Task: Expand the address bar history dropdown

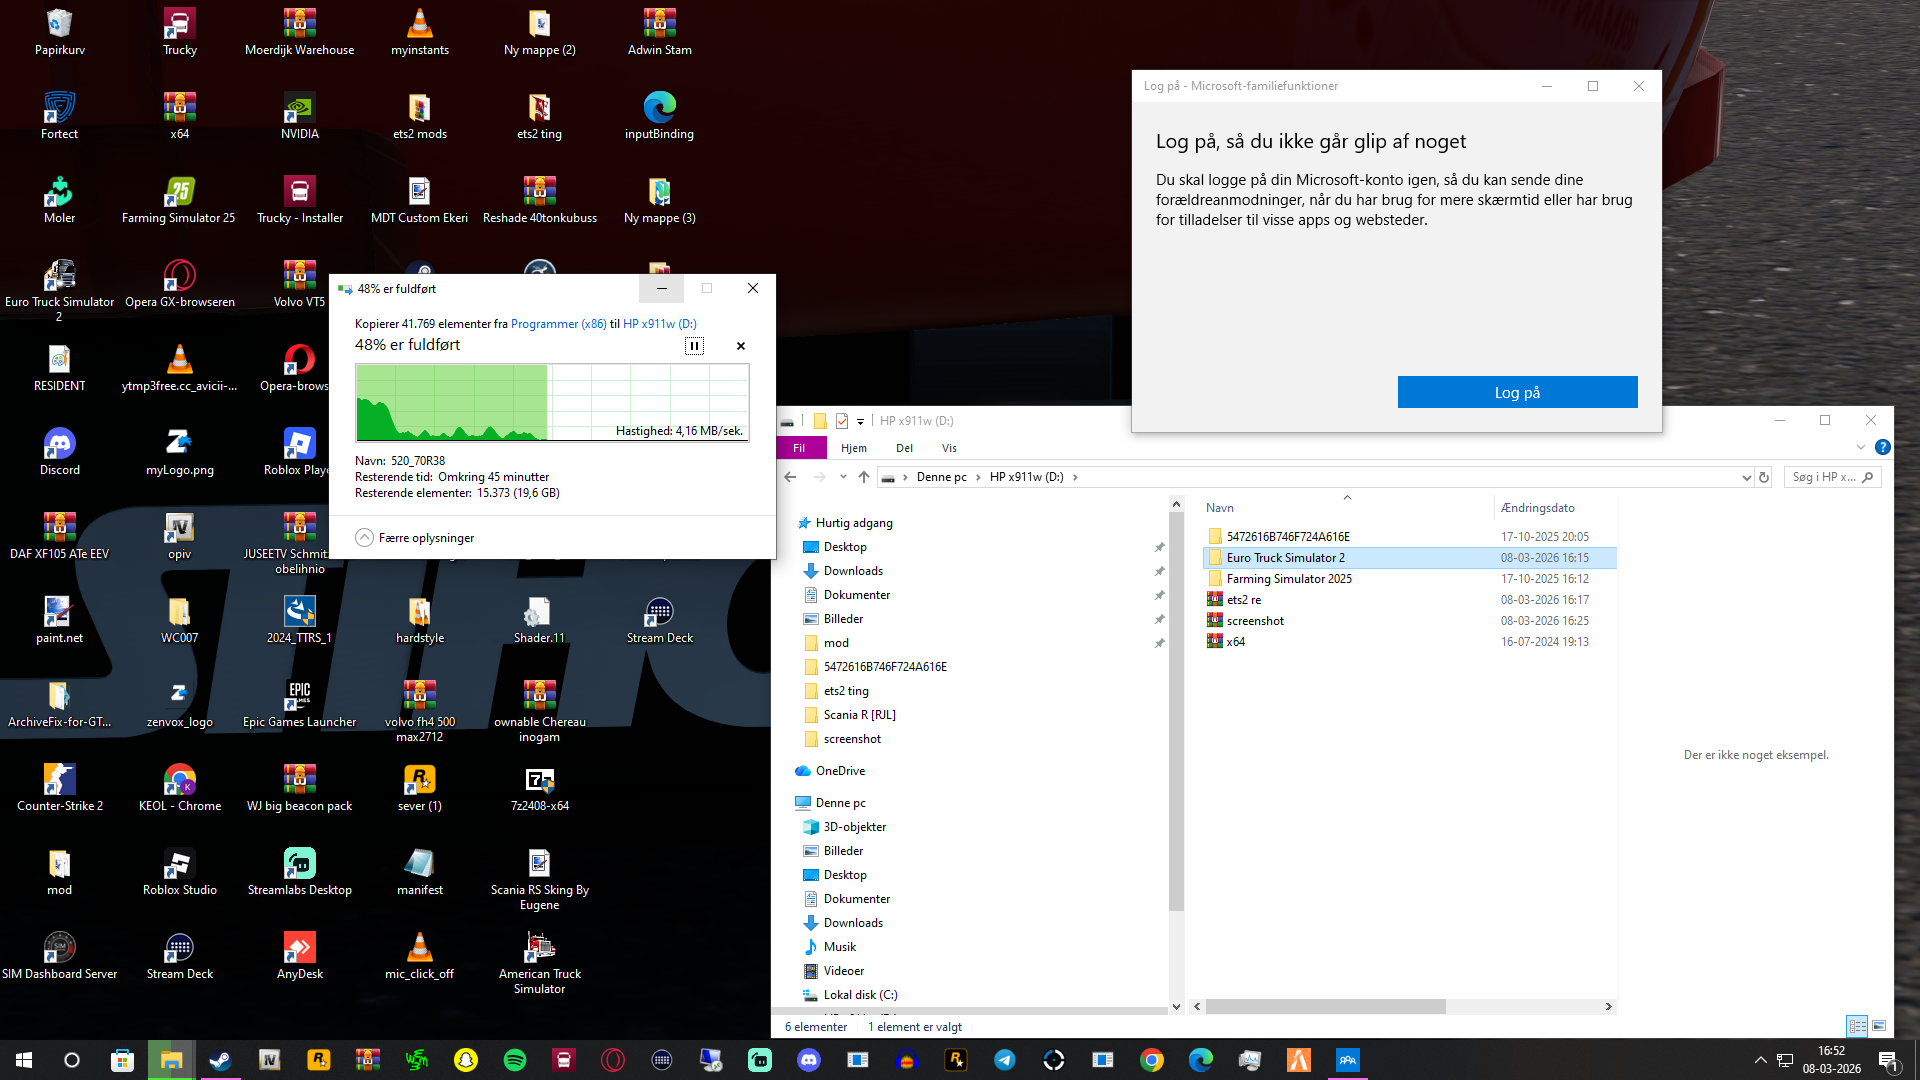Action: 1746,477
